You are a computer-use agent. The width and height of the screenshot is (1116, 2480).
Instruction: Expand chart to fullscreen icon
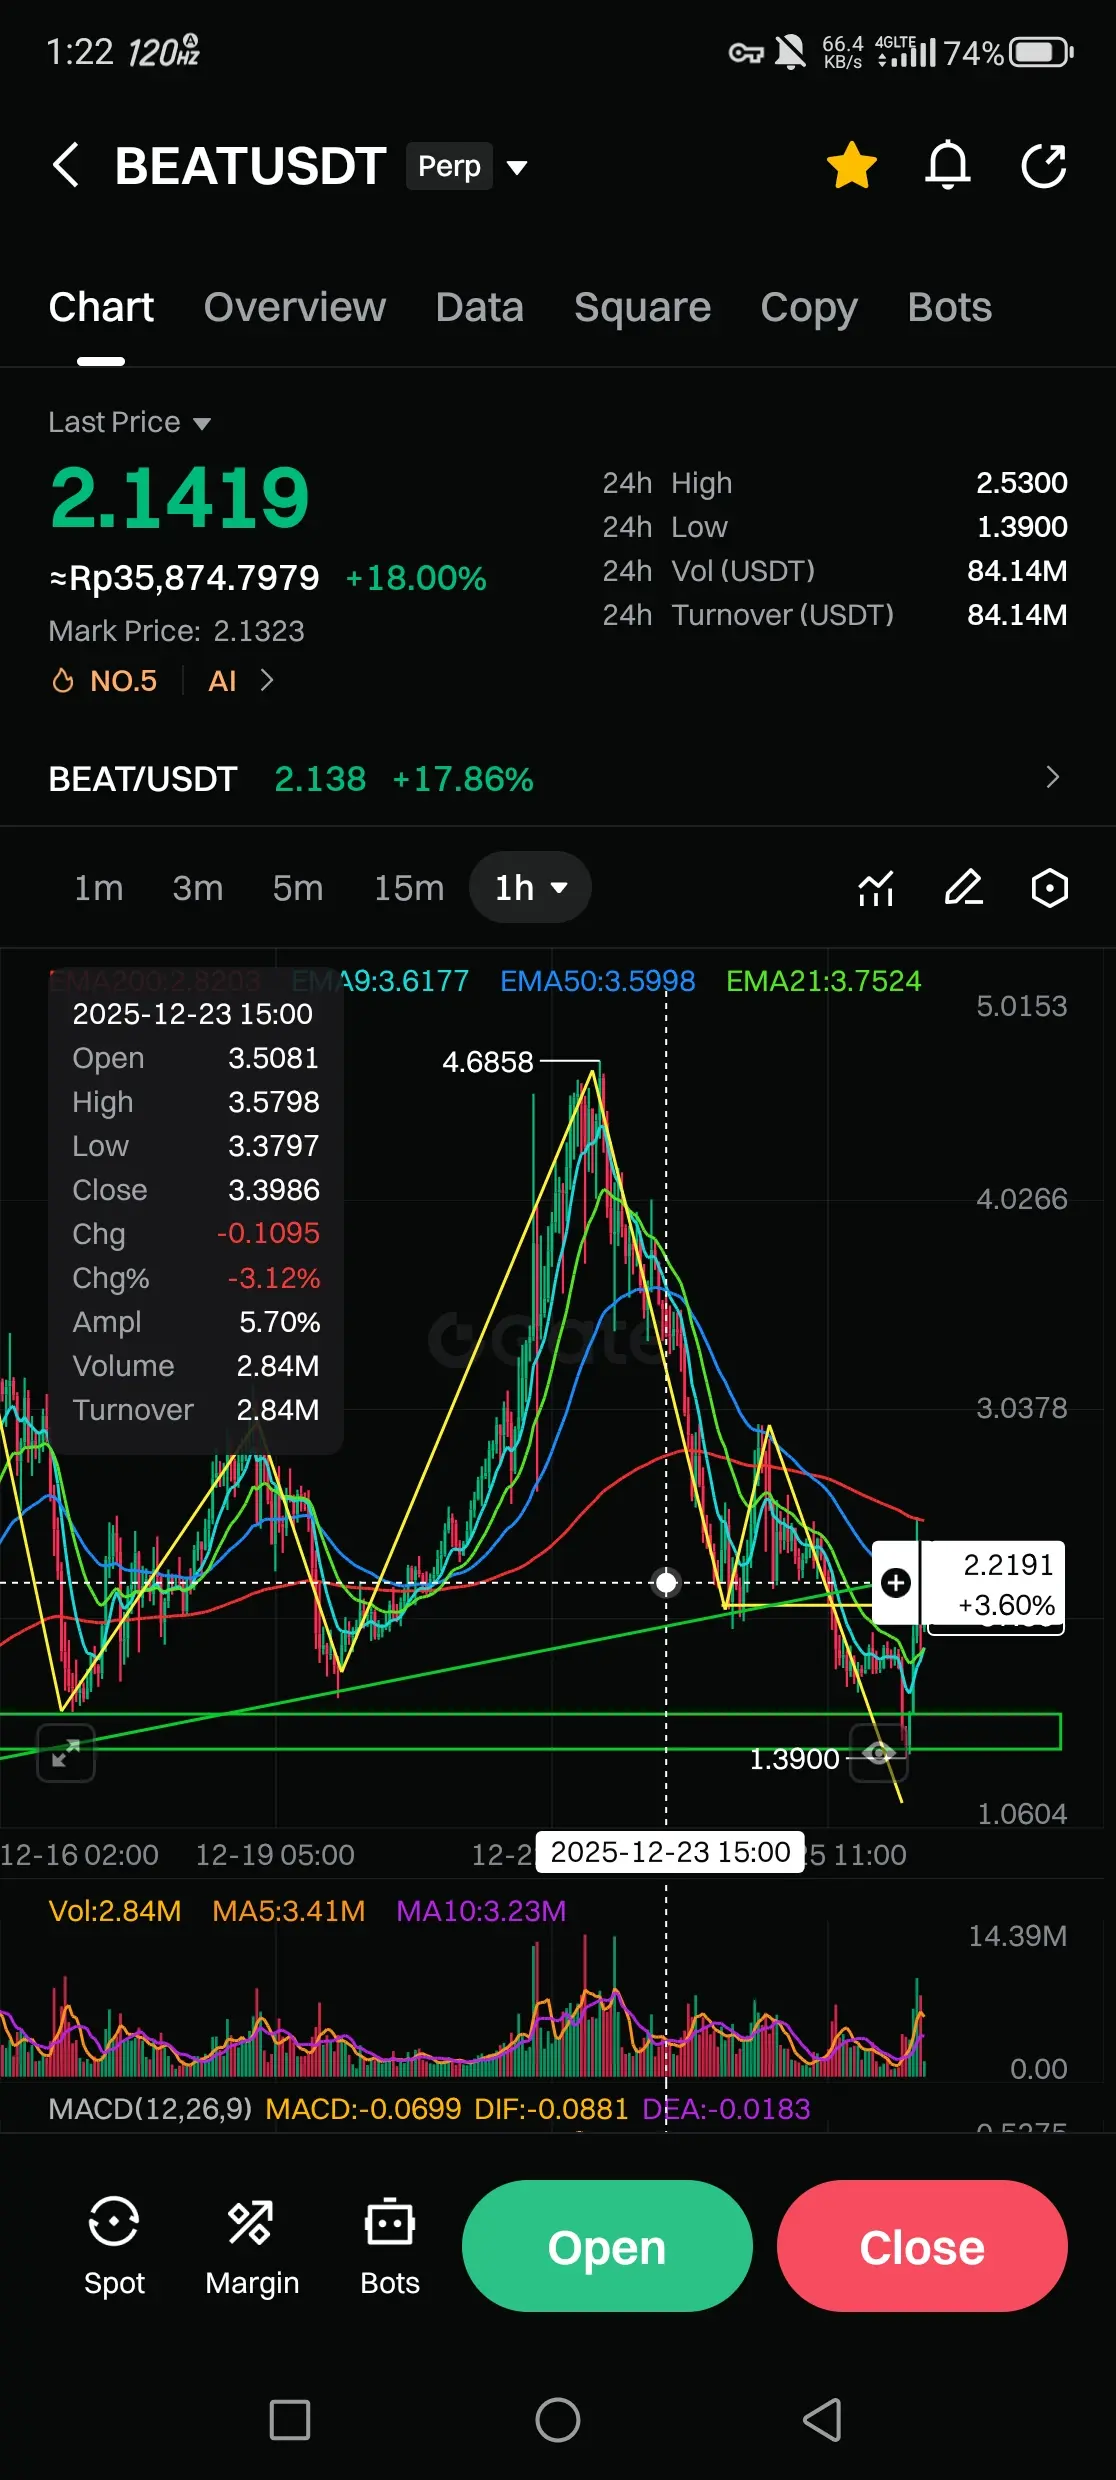[66, 1753]
